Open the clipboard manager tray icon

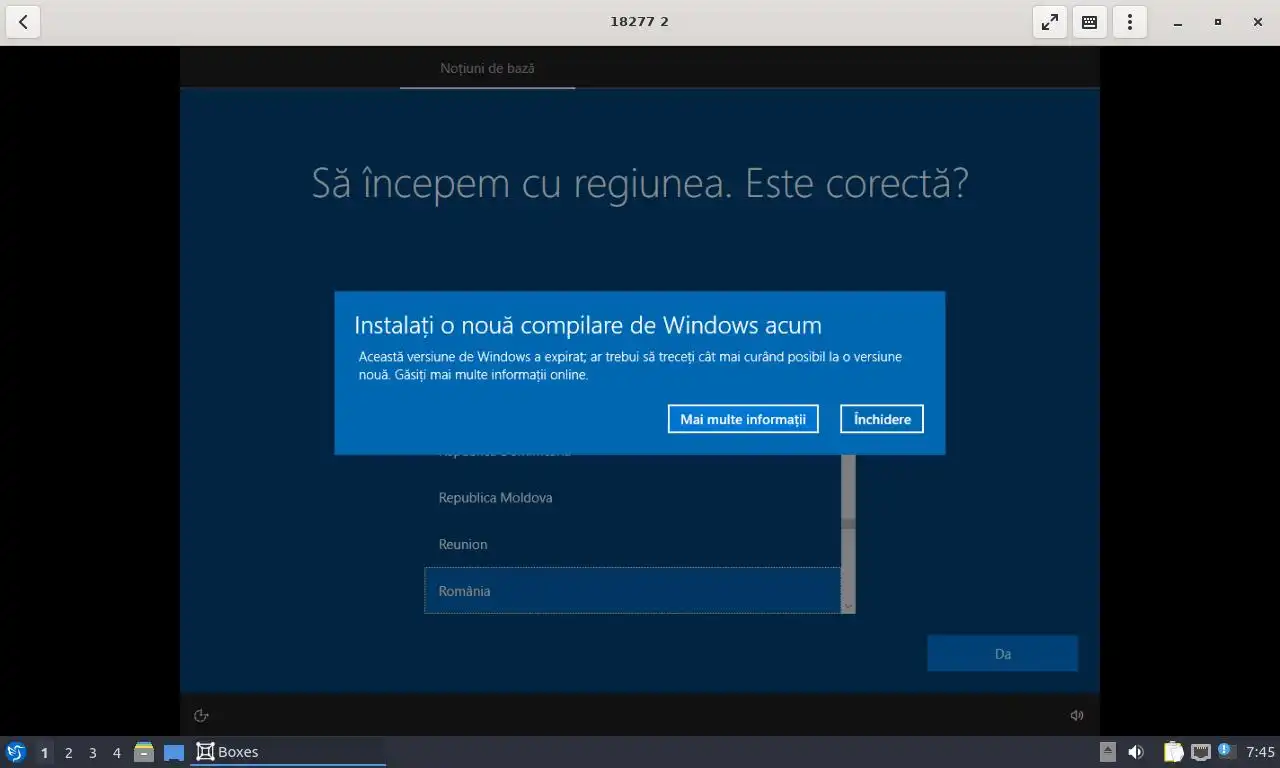click(x=1173, y=752)
